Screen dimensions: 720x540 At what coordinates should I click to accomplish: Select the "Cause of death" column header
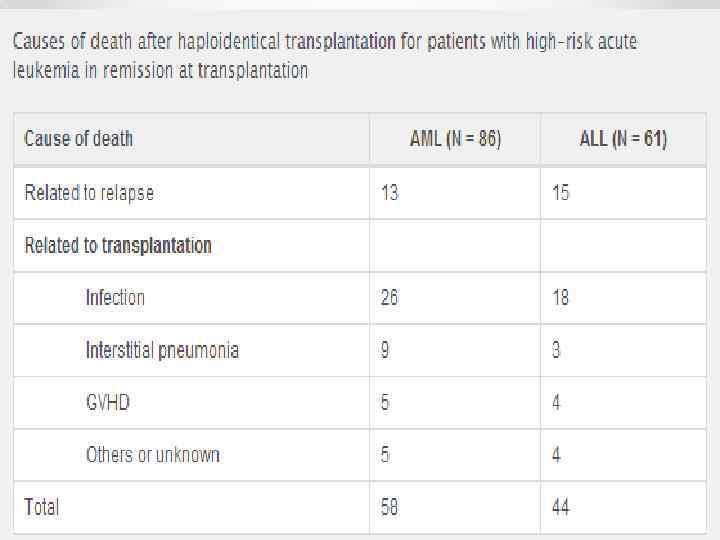[x=78, y=138]
